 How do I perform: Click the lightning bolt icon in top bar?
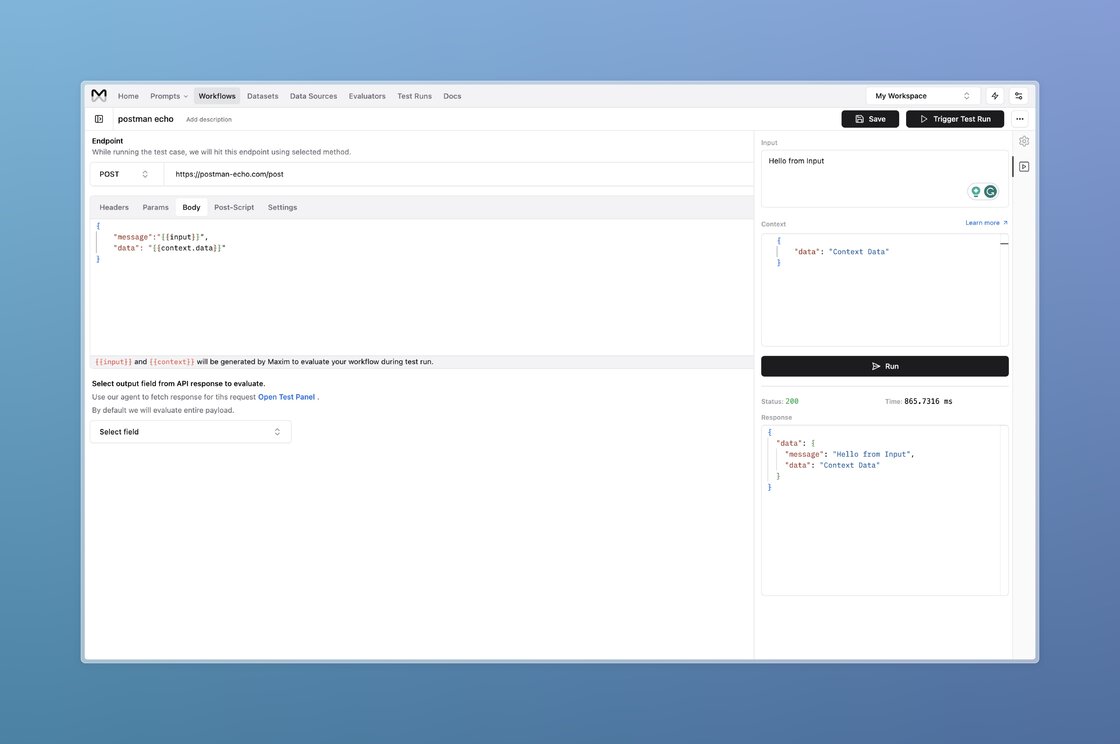(x=994, y=96)
